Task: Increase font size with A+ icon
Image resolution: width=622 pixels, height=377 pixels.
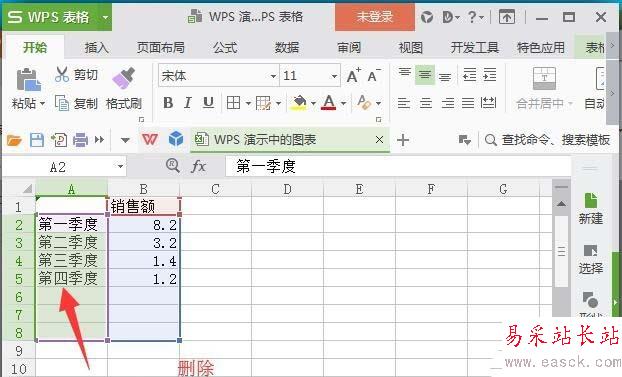Action: 353,75
